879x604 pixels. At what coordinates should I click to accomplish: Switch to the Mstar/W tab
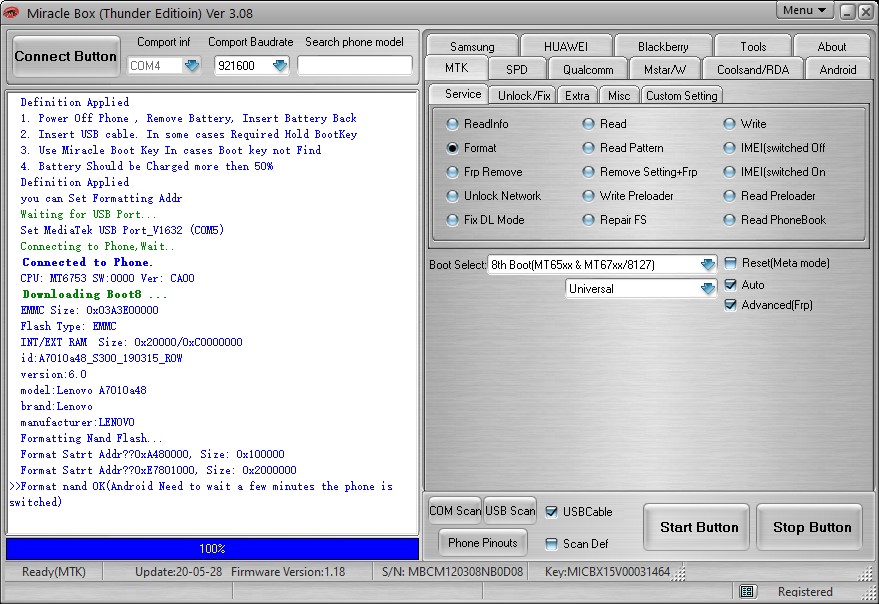[665, 70]
